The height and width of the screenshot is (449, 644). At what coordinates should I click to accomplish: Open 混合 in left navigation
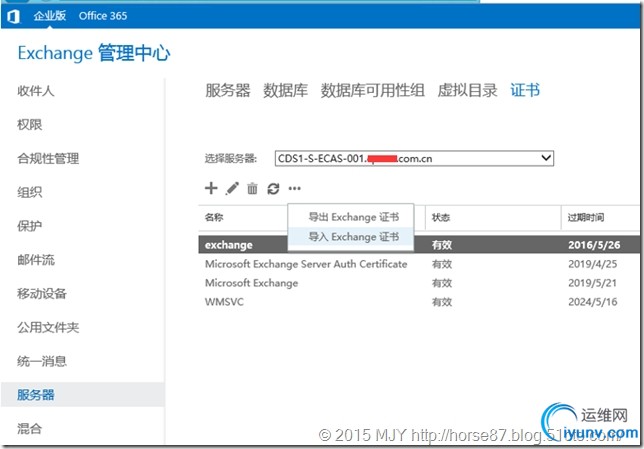30,429
